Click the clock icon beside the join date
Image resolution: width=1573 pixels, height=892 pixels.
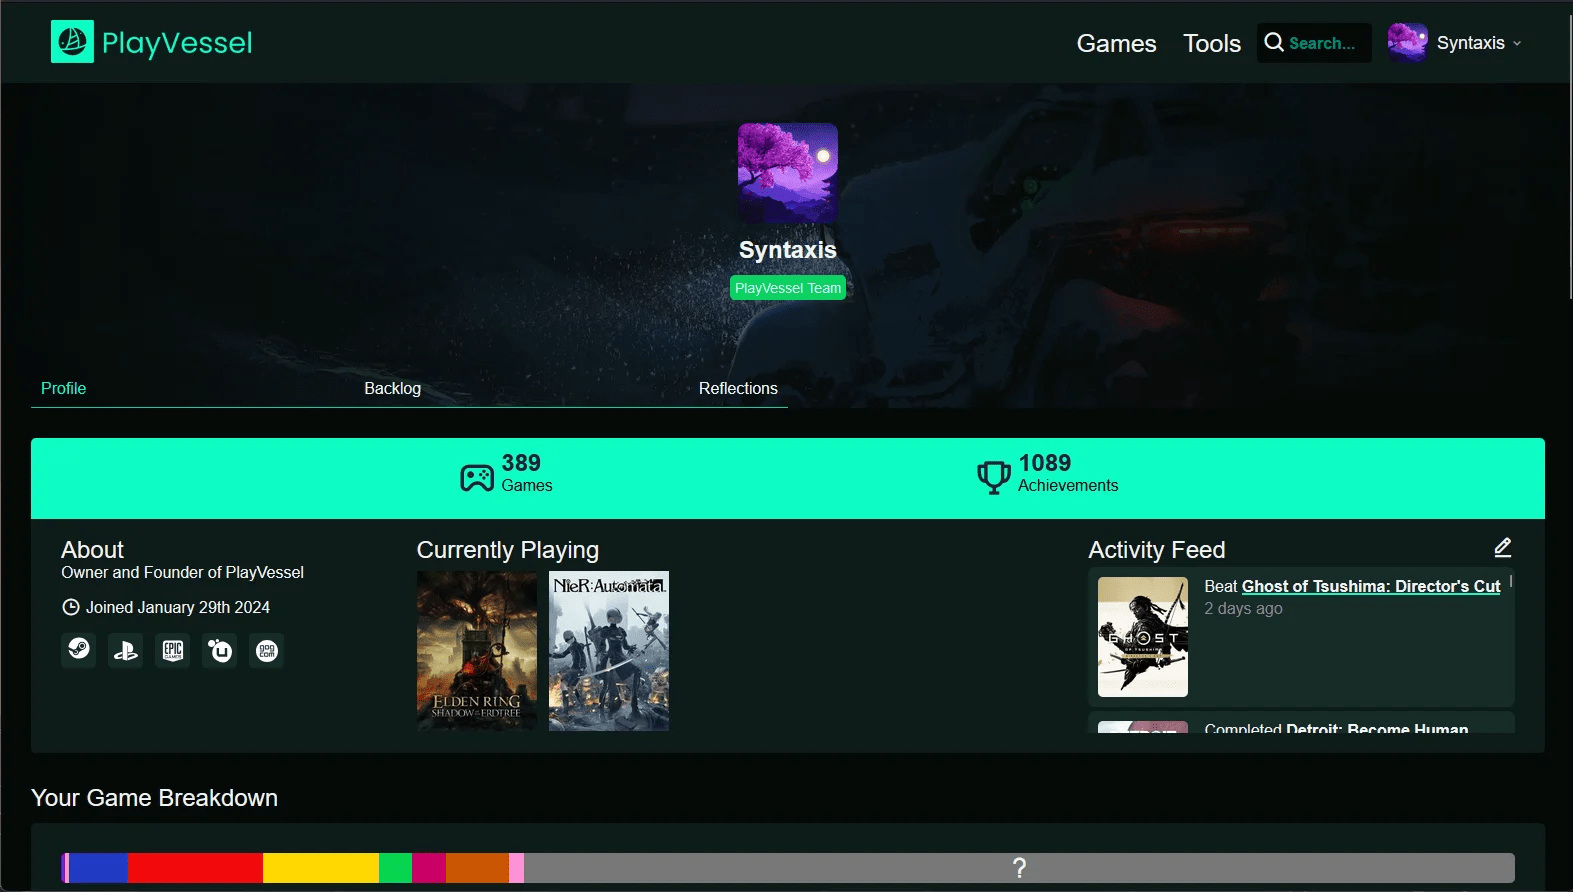[x=71, y=607]
